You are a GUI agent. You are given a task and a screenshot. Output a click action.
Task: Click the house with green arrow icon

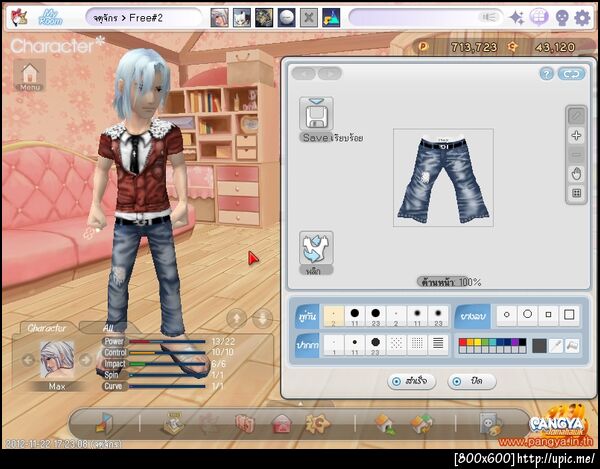point(386,424)
